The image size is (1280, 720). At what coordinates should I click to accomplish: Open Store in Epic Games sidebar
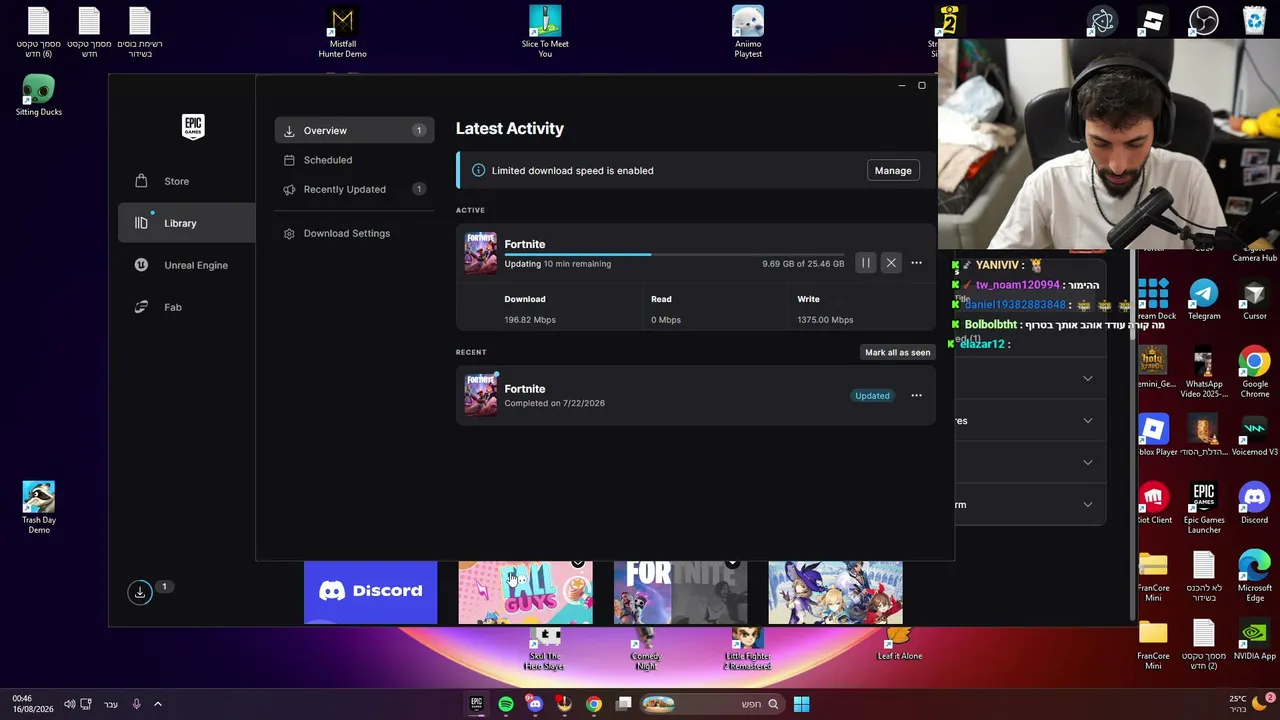tap(176, 181)
